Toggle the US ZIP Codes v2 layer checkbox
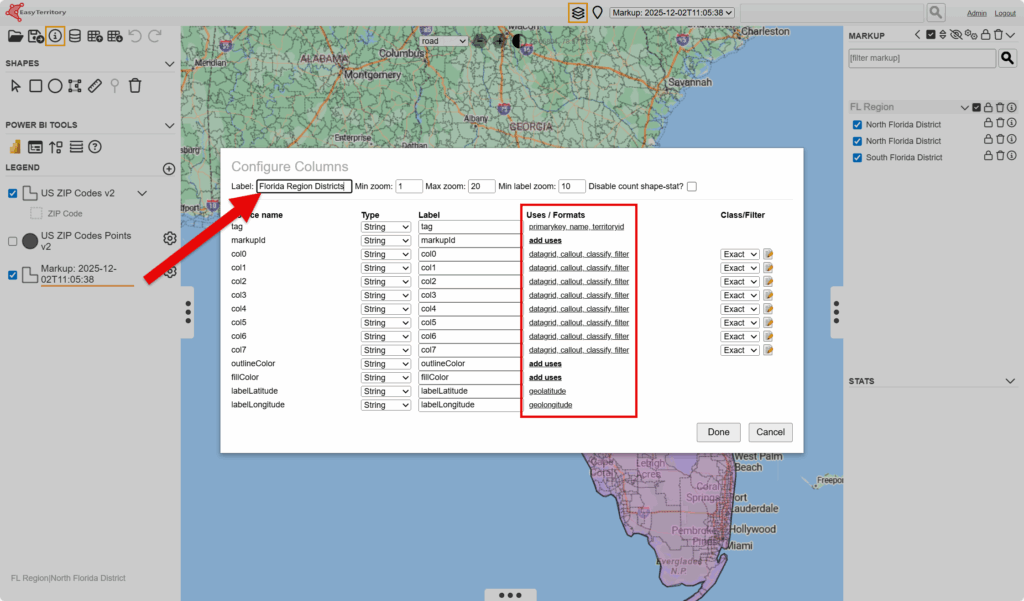This screenshot has height=601, width=1024. [x=13, y=193]
